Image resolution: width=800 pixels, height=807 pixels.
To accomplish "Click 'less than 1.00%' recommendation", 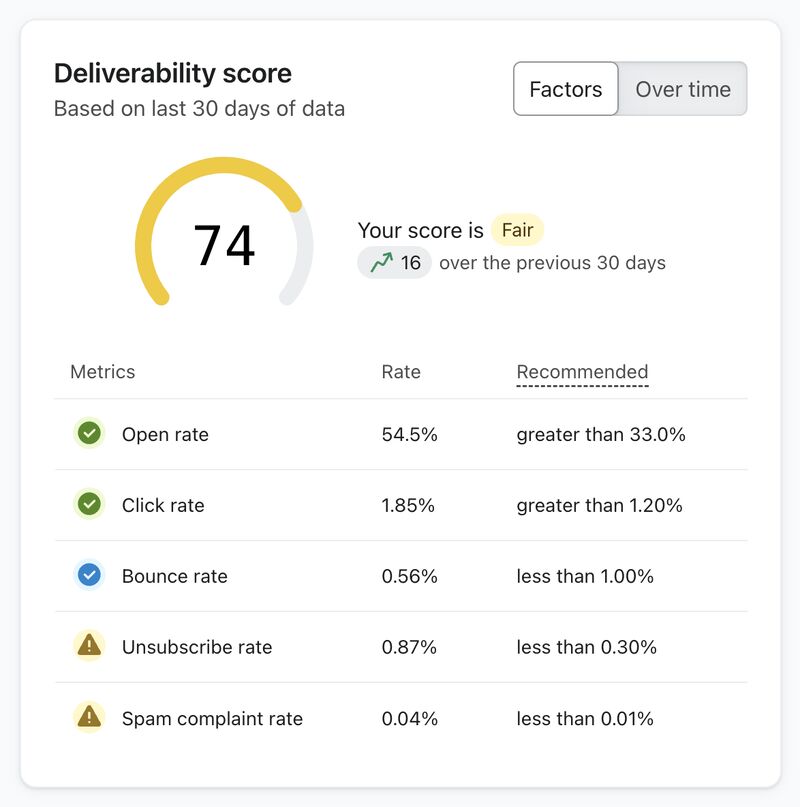I will (x=585, y=576).
